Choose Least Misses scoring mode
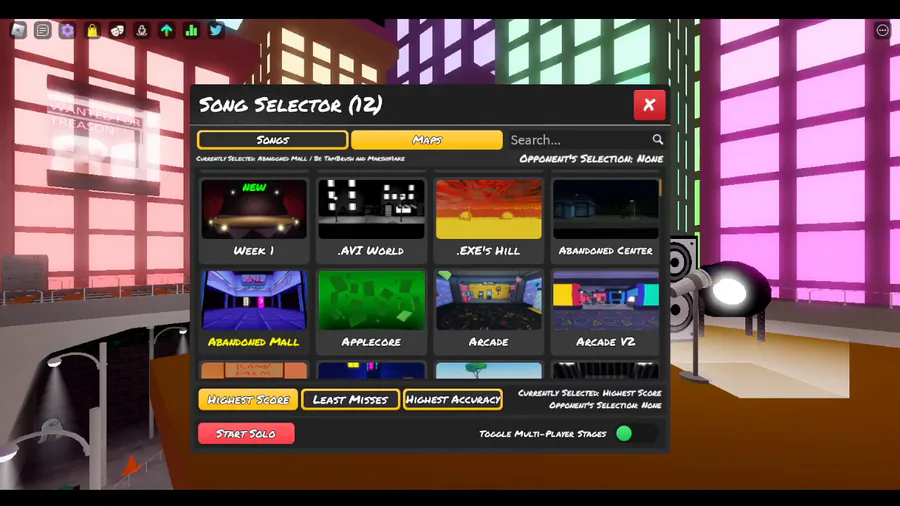 [x=350, y=399]
